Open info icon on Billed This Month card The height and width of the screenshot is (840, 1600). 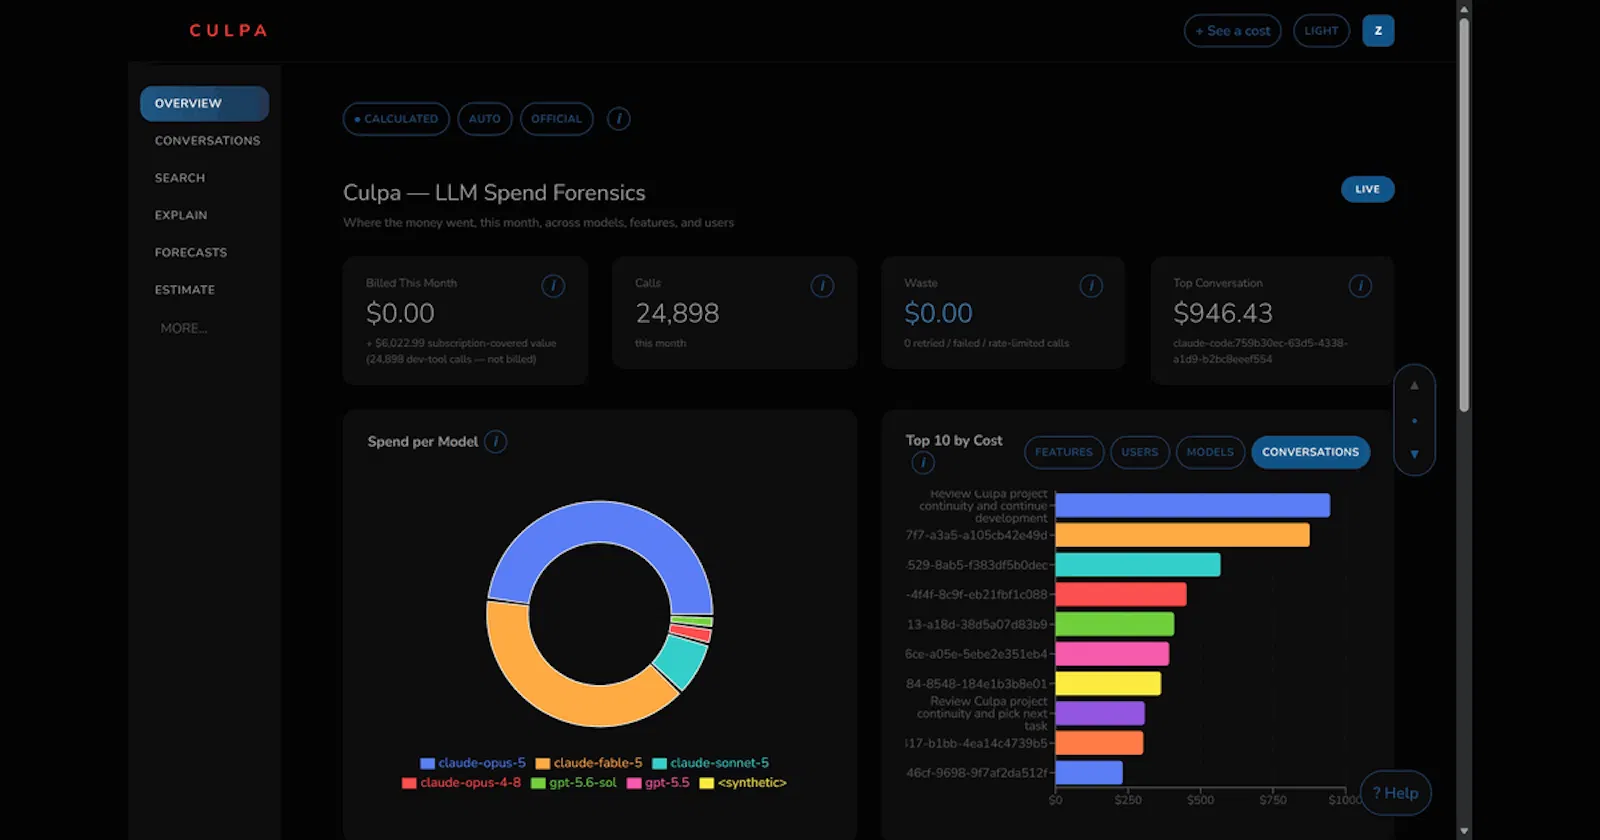pyautogui.click(x=553, y=286)
